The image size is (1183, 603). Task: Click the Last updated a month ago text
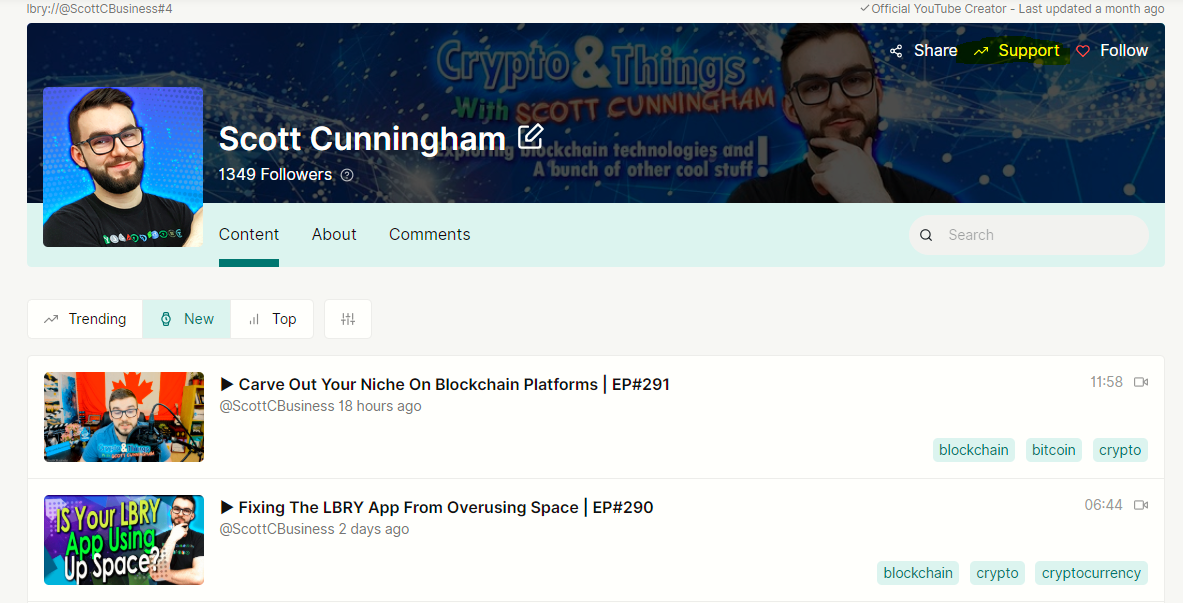click(x=1091, y=9)
